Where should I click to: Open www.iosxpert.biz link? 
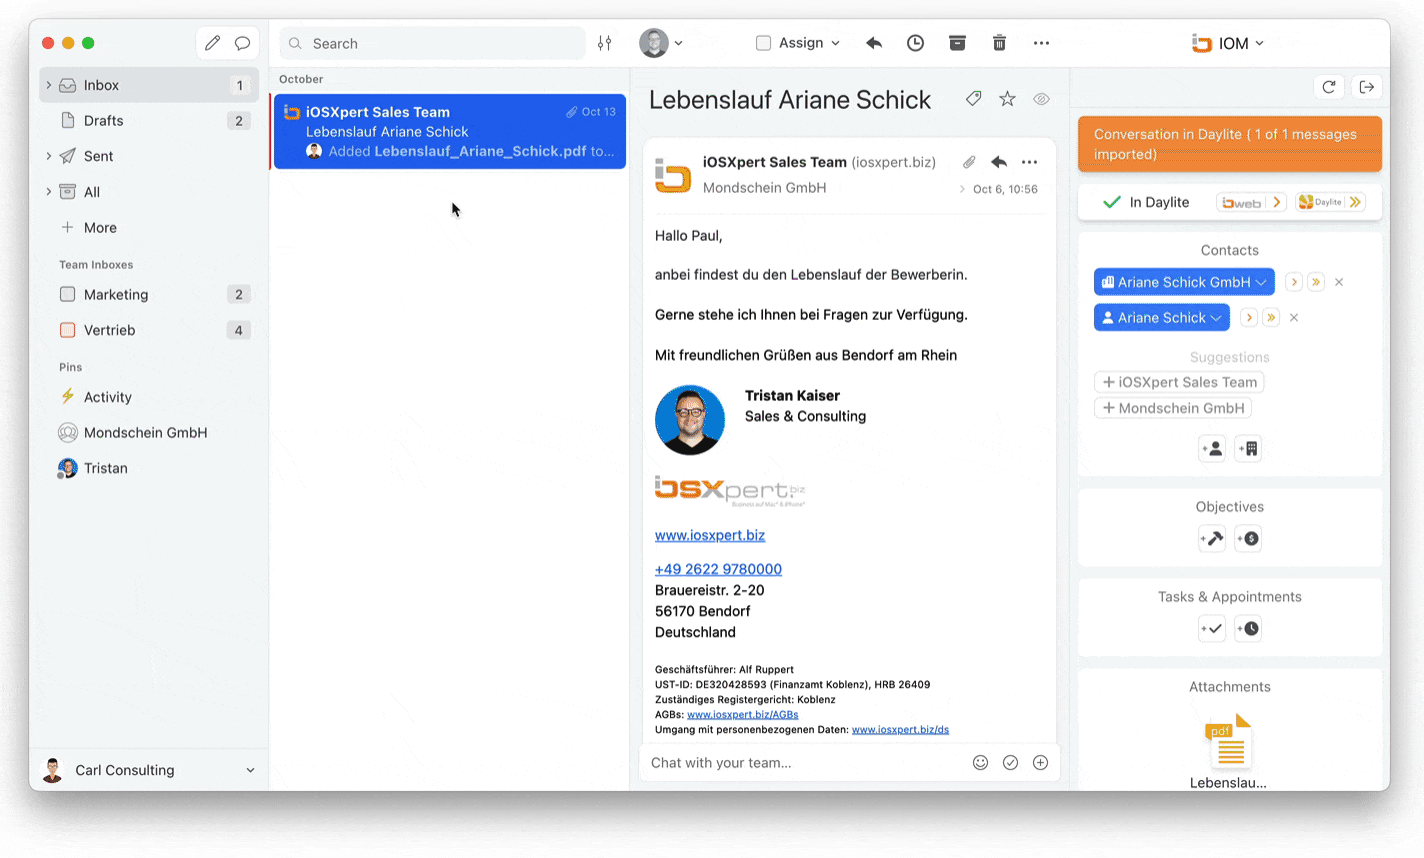point(710,535)
